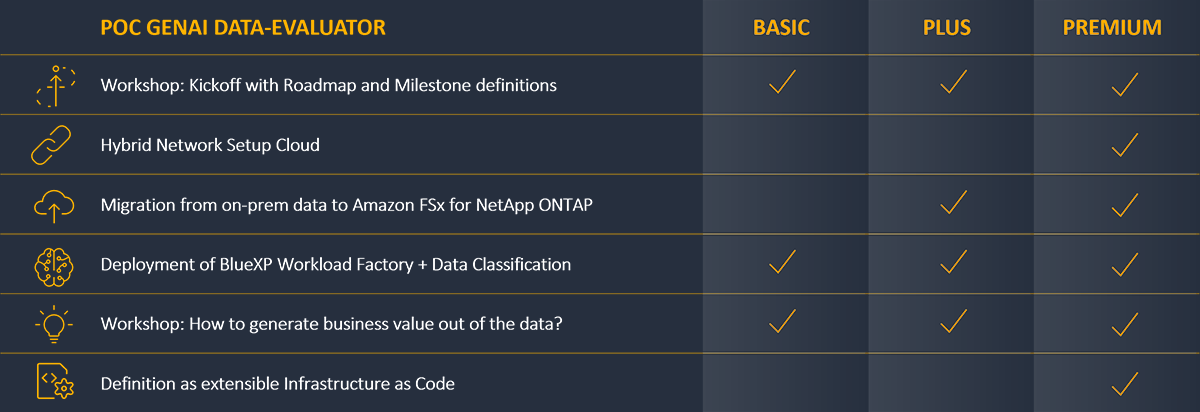The height and width of the screenshot is (412, 1200).
Task: Click the code file gear icon
Action: click(50, 383)
